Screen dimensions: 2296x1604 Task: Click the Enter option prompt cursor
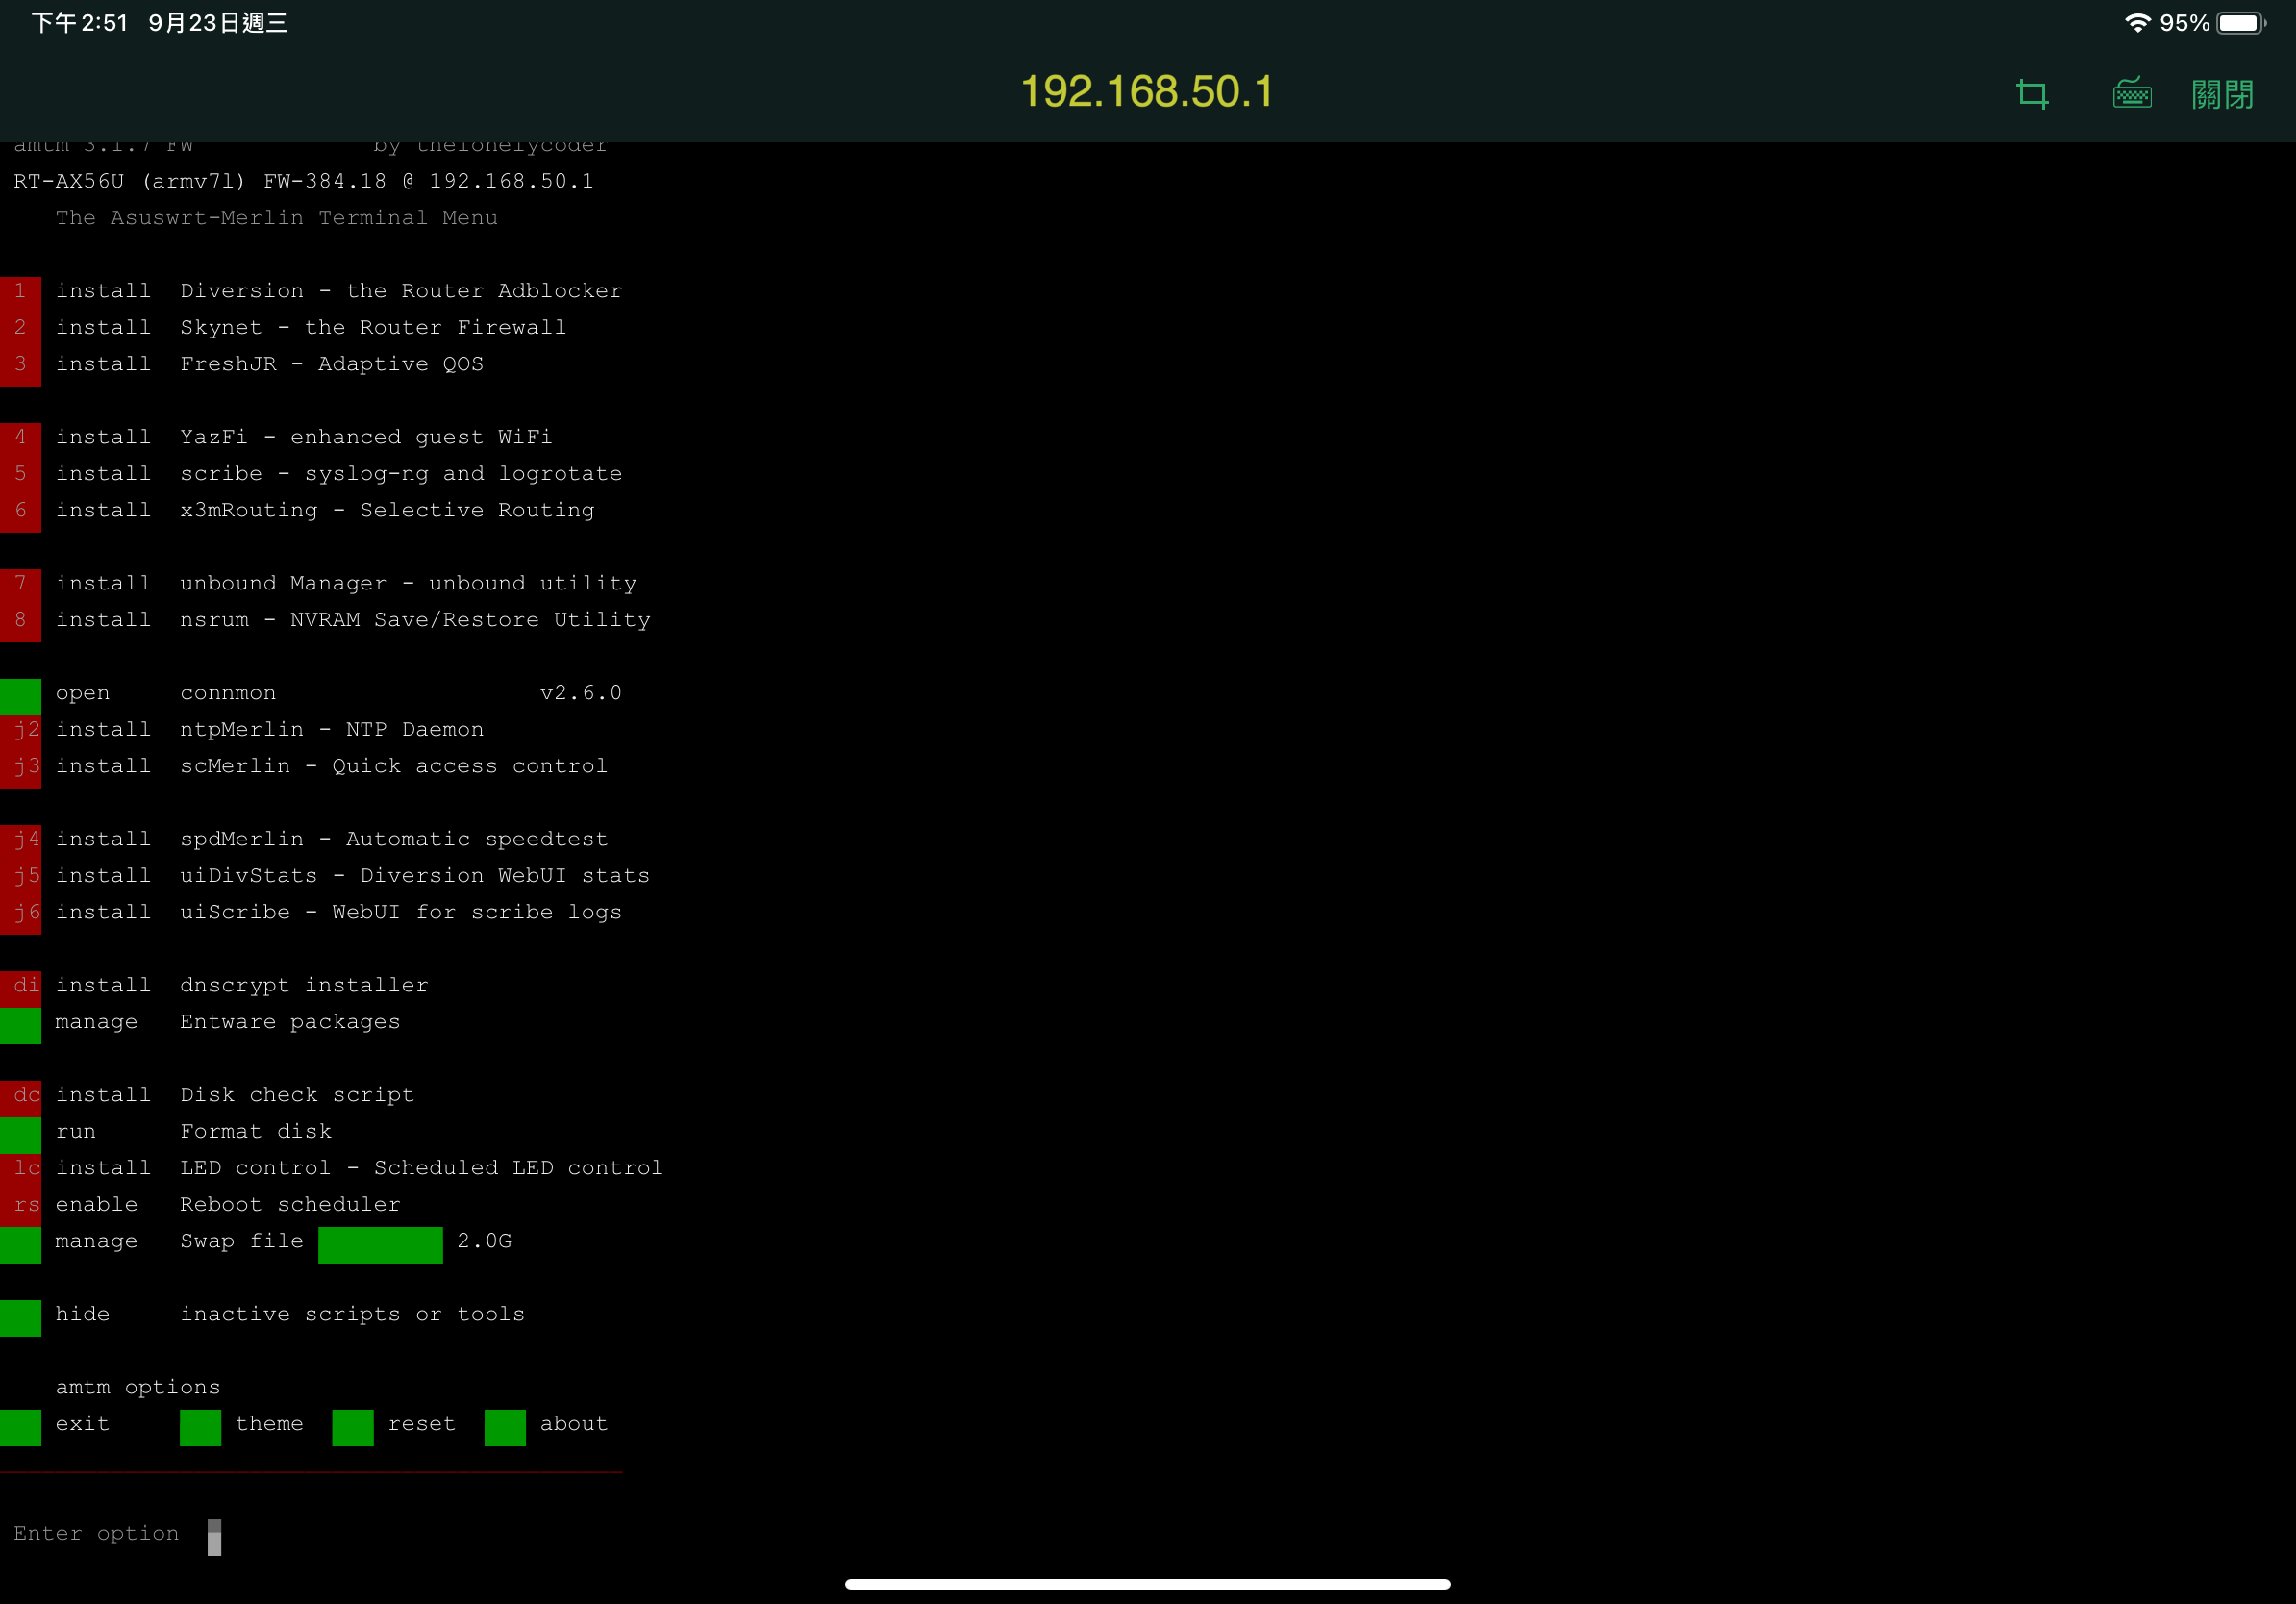point(214,1538)
